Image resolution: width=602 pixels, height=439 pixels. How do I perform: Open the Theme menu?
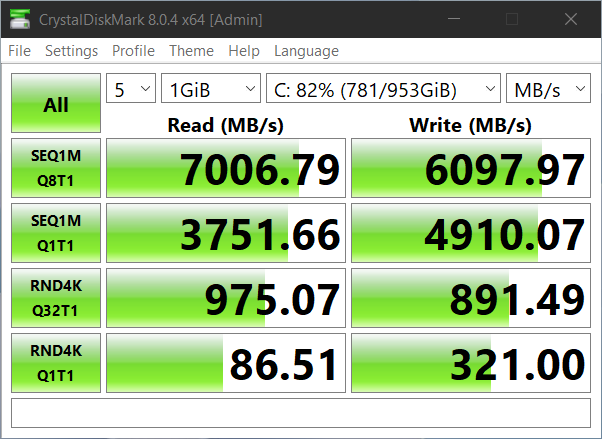(x=191, y=51)
